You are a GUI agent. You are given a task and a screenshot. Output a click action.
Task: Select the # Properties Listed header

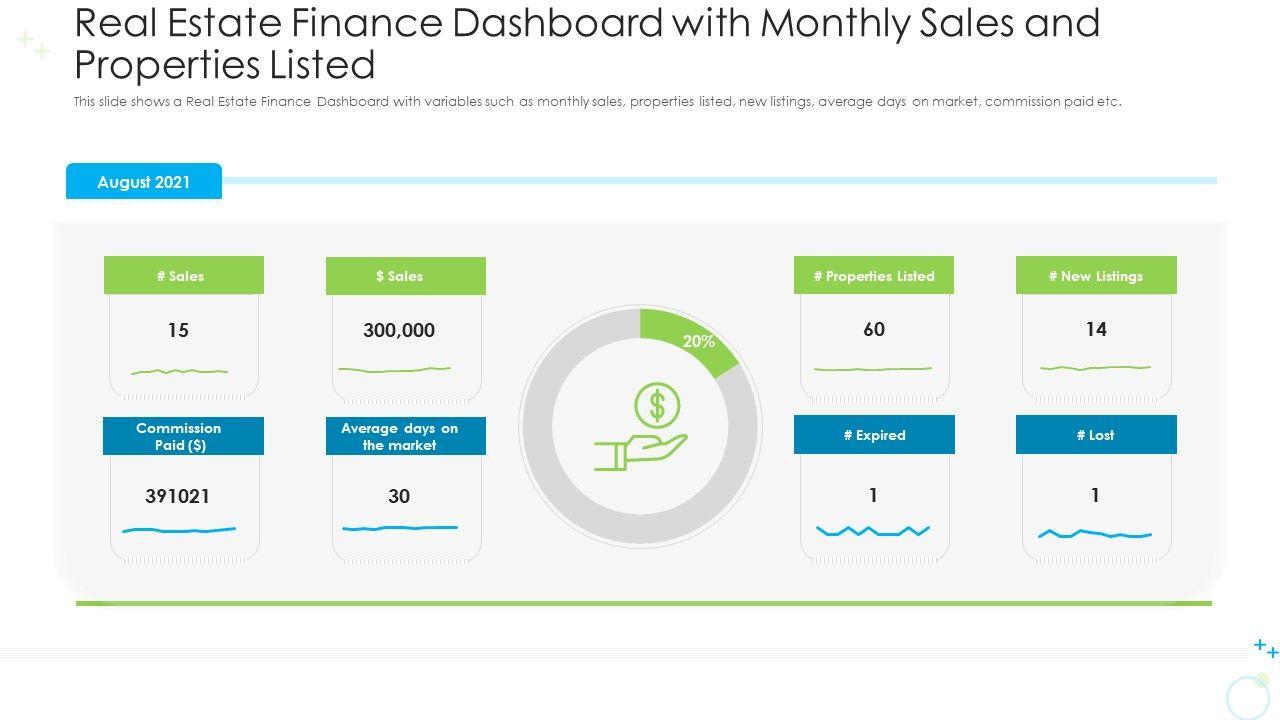coord(874,276)
